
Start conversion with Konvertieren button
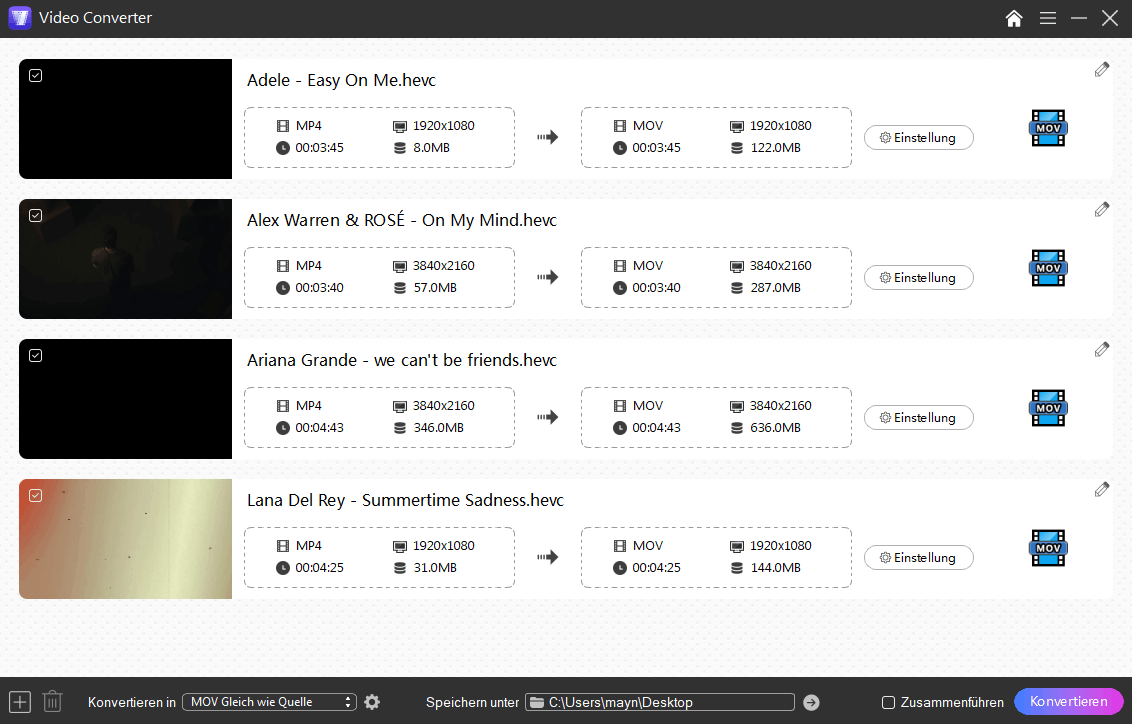[1068, 702]
